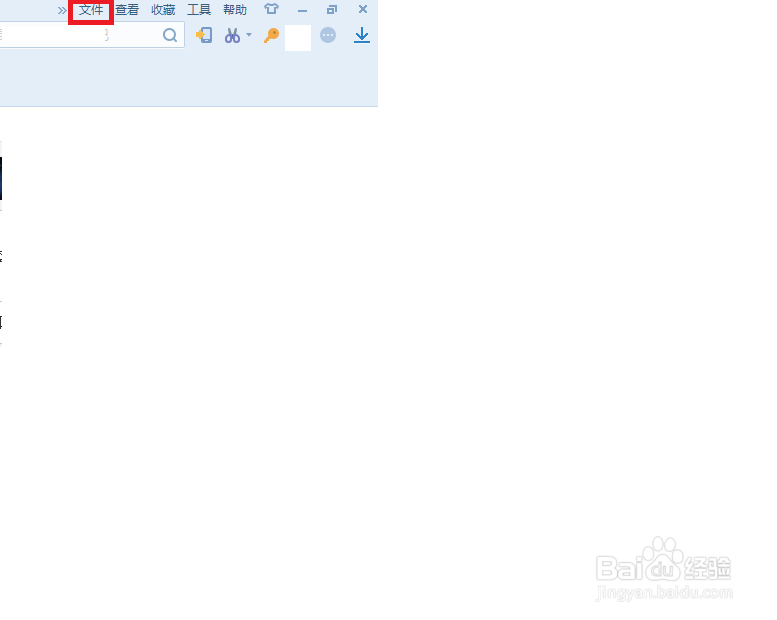Open the 工具 menu
The height and width of the screenshot is (620, 777).
[x=199, y=10]
